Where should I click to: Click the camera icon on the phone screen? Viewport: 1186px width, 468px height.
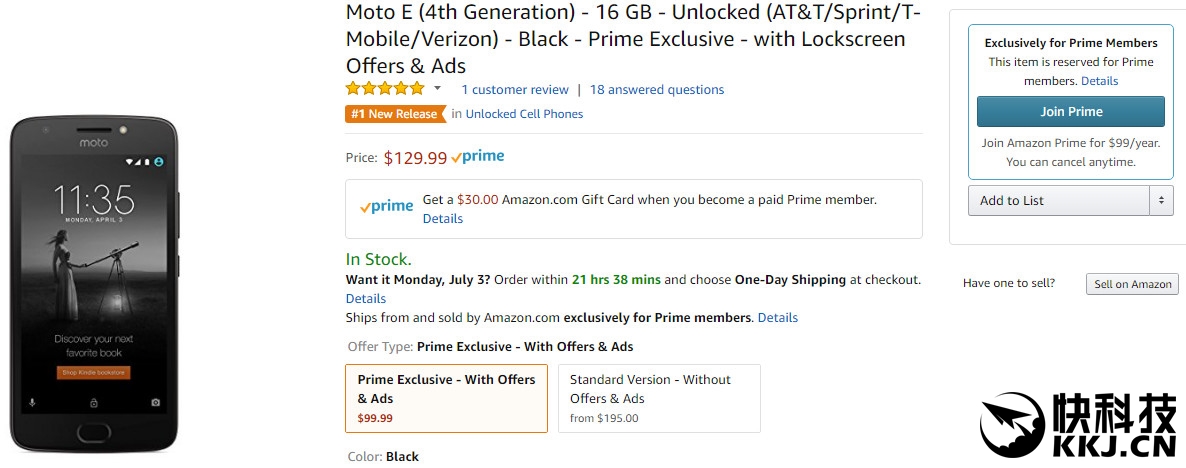155,403
